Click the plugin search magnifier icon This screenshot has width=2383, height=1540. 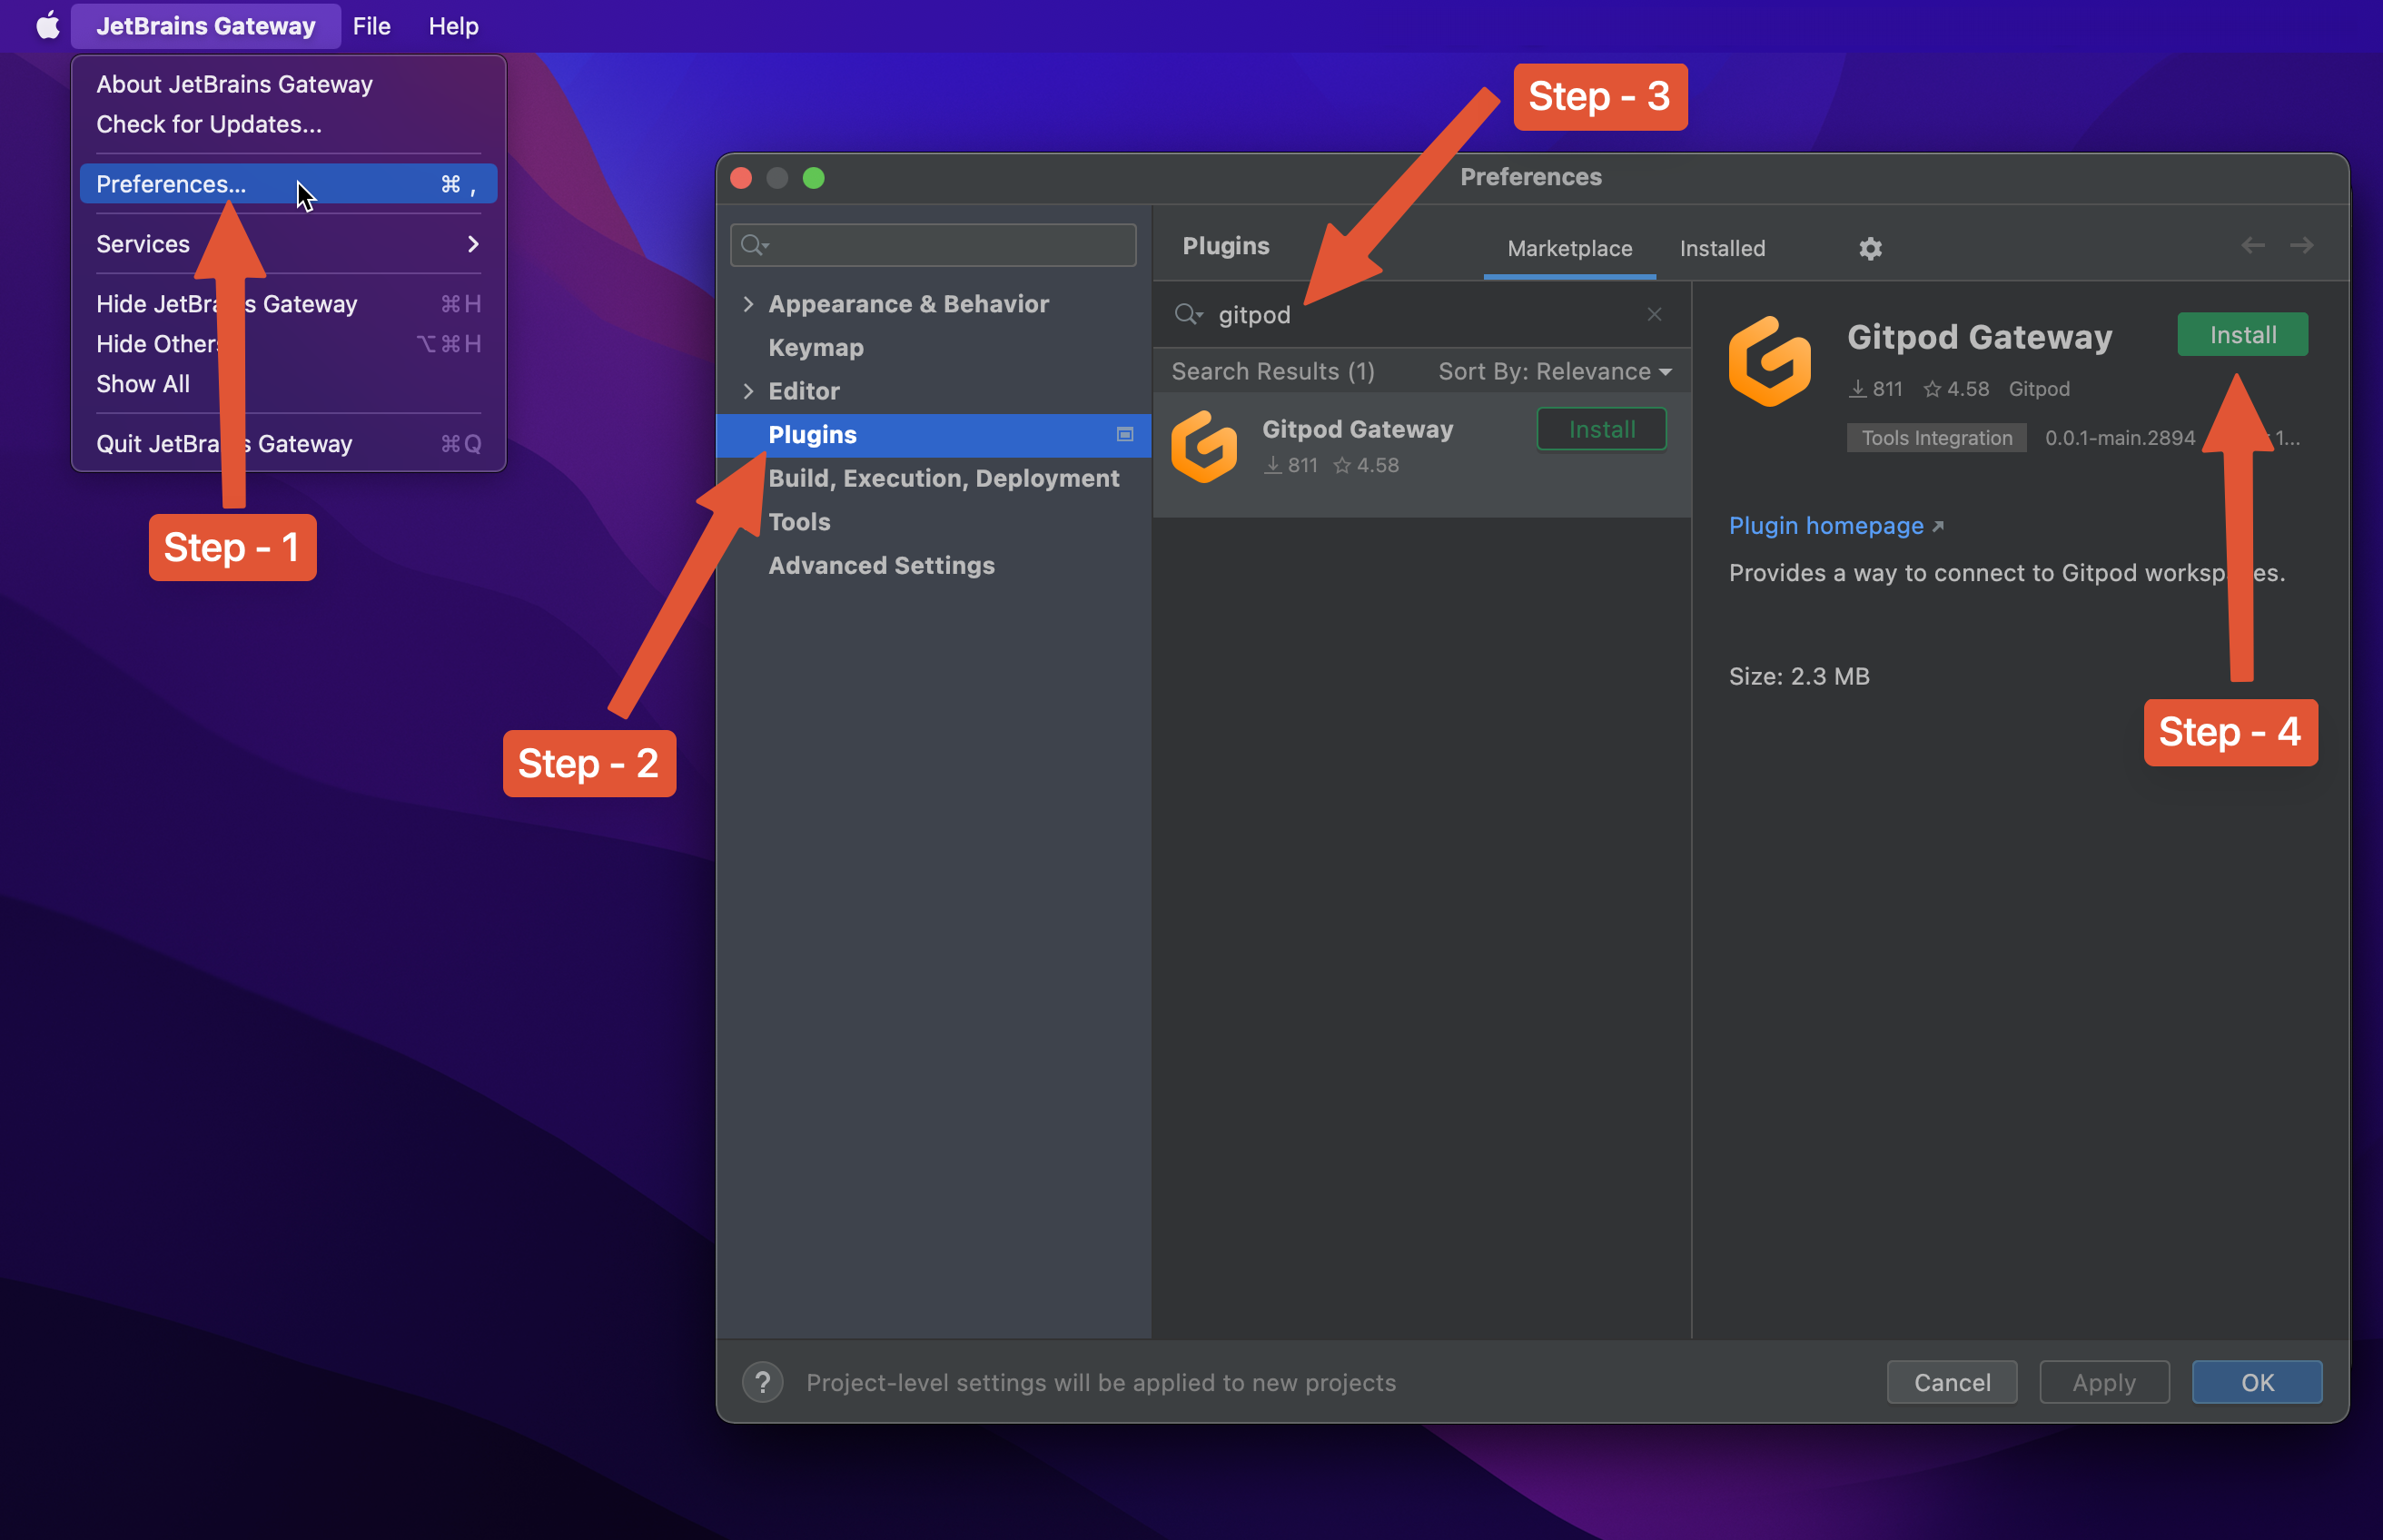[x=1187, y=314]
